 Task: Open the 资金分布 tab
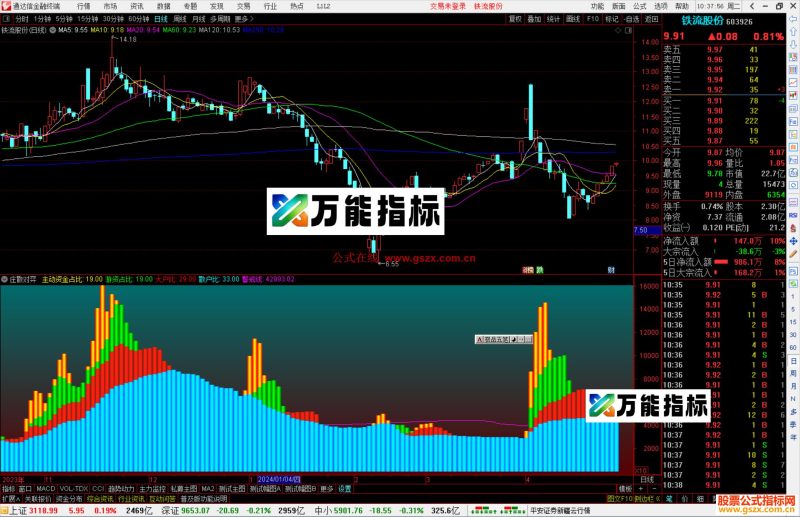(x=69, y=499)
